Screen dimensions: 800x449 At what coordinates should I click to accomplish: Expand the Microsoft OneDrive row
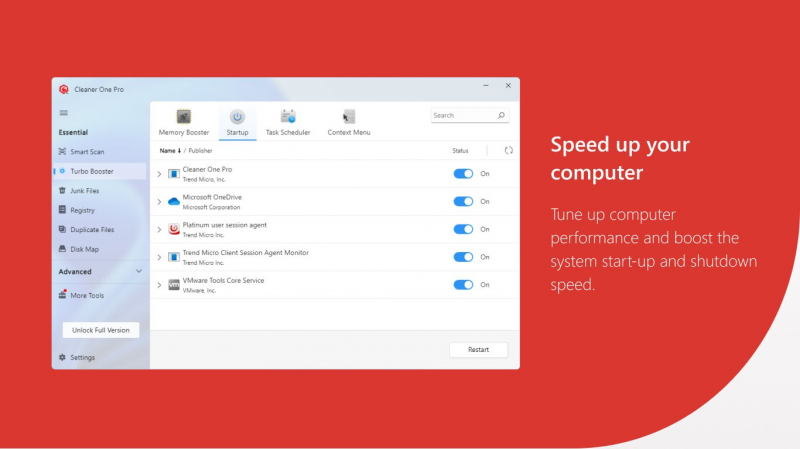(x=159, y=202)
